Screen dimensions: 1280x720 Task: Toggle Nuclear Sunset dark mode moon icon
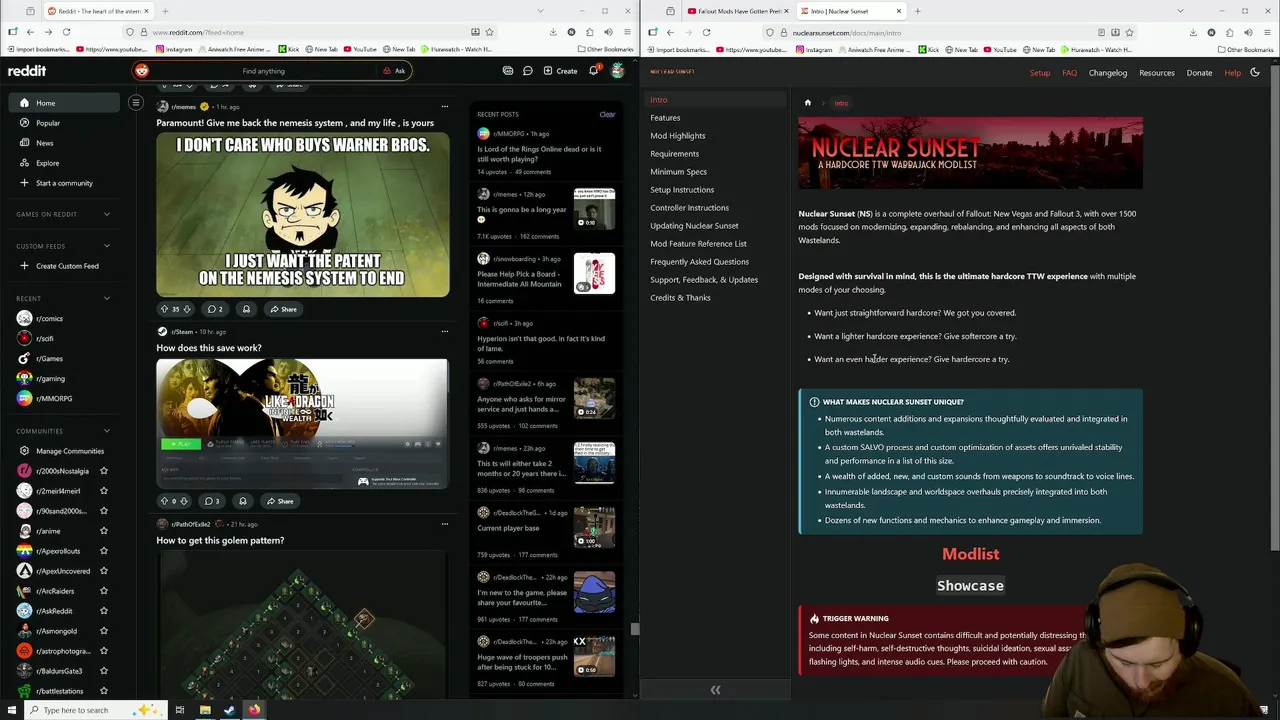tap(1255, 72)
